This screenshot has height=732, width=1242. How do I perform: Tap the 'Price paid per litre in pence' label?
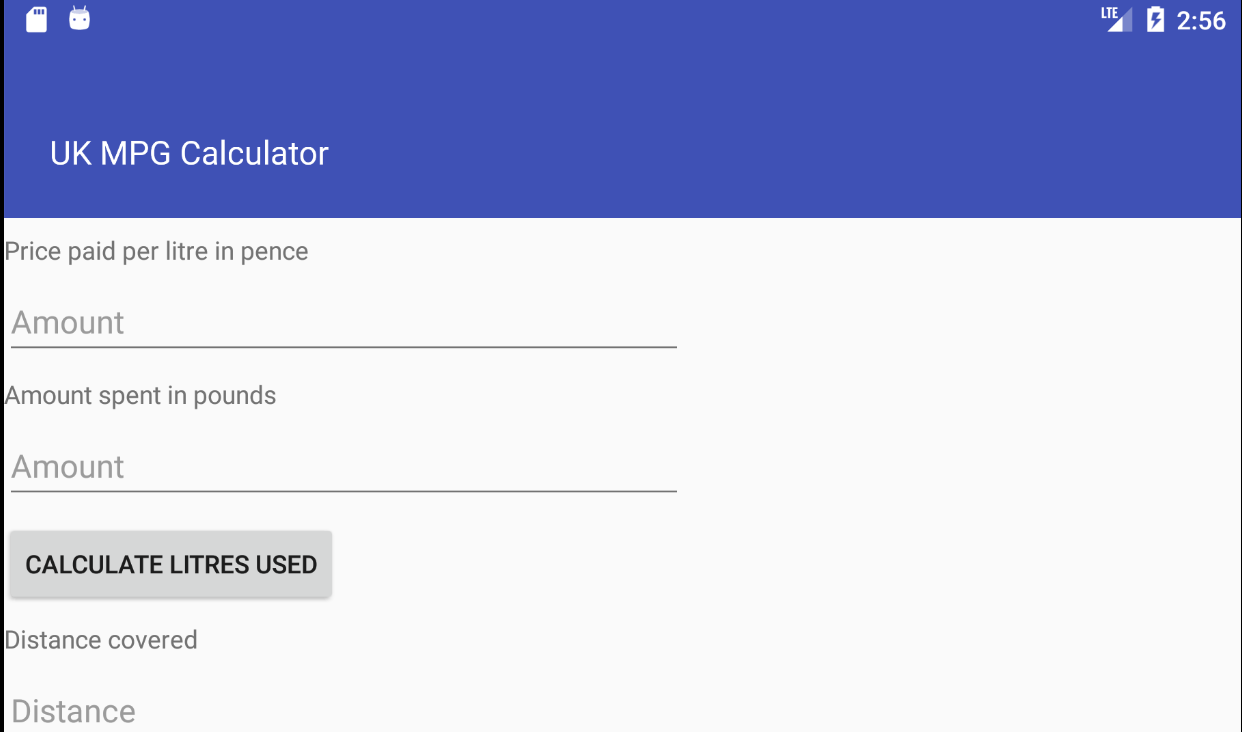pyautogui.click(x=157, y=251)
